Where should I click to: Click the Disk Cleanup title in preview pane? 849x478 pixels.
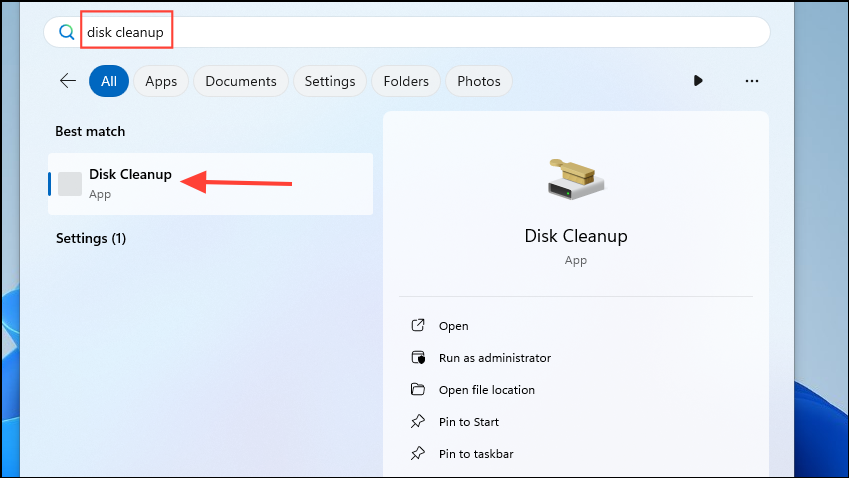pyautogui.click(x=576, y=236)
